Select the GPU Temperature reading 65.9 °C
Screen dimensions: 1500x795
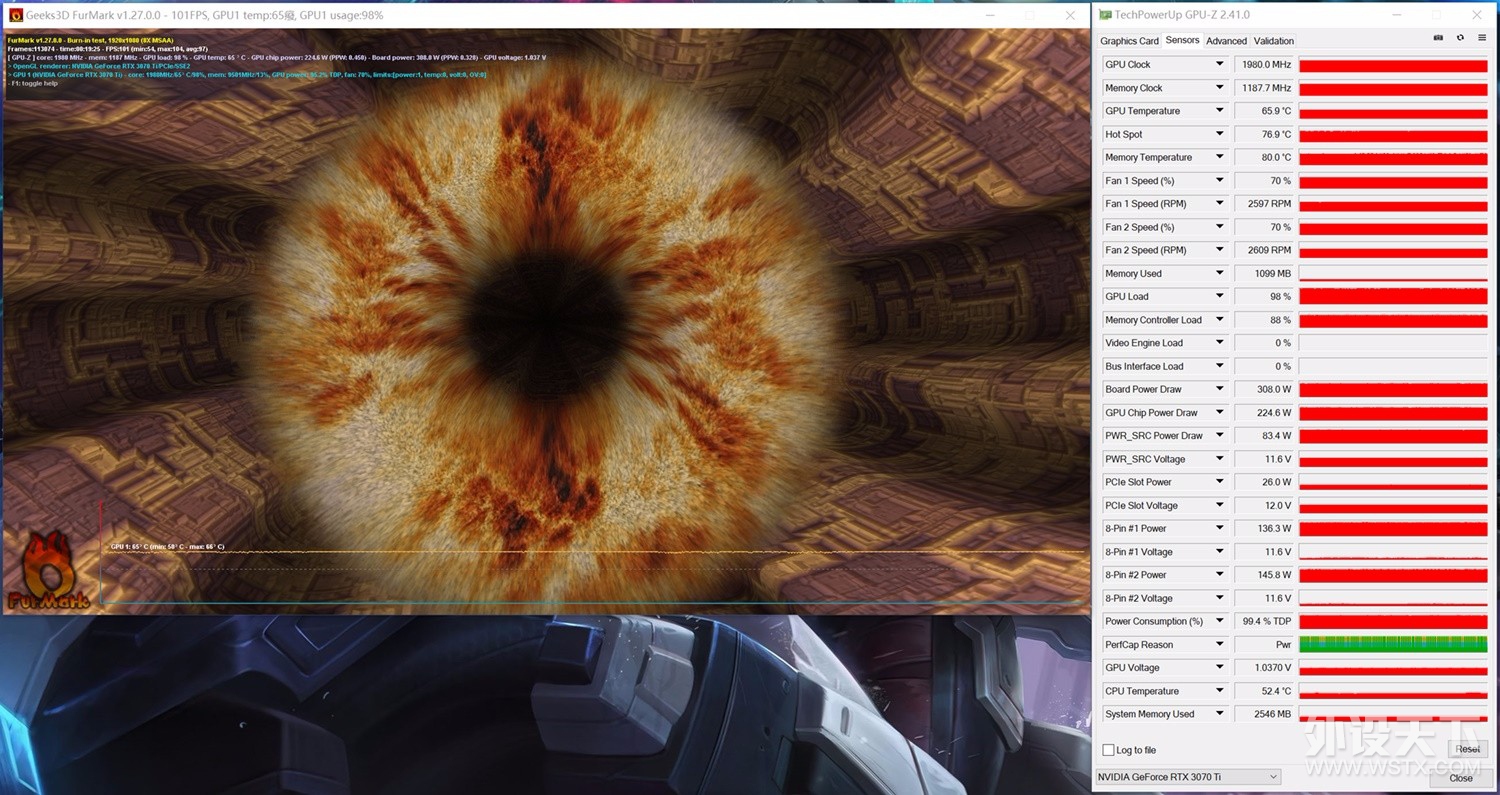pos(1264,111)
